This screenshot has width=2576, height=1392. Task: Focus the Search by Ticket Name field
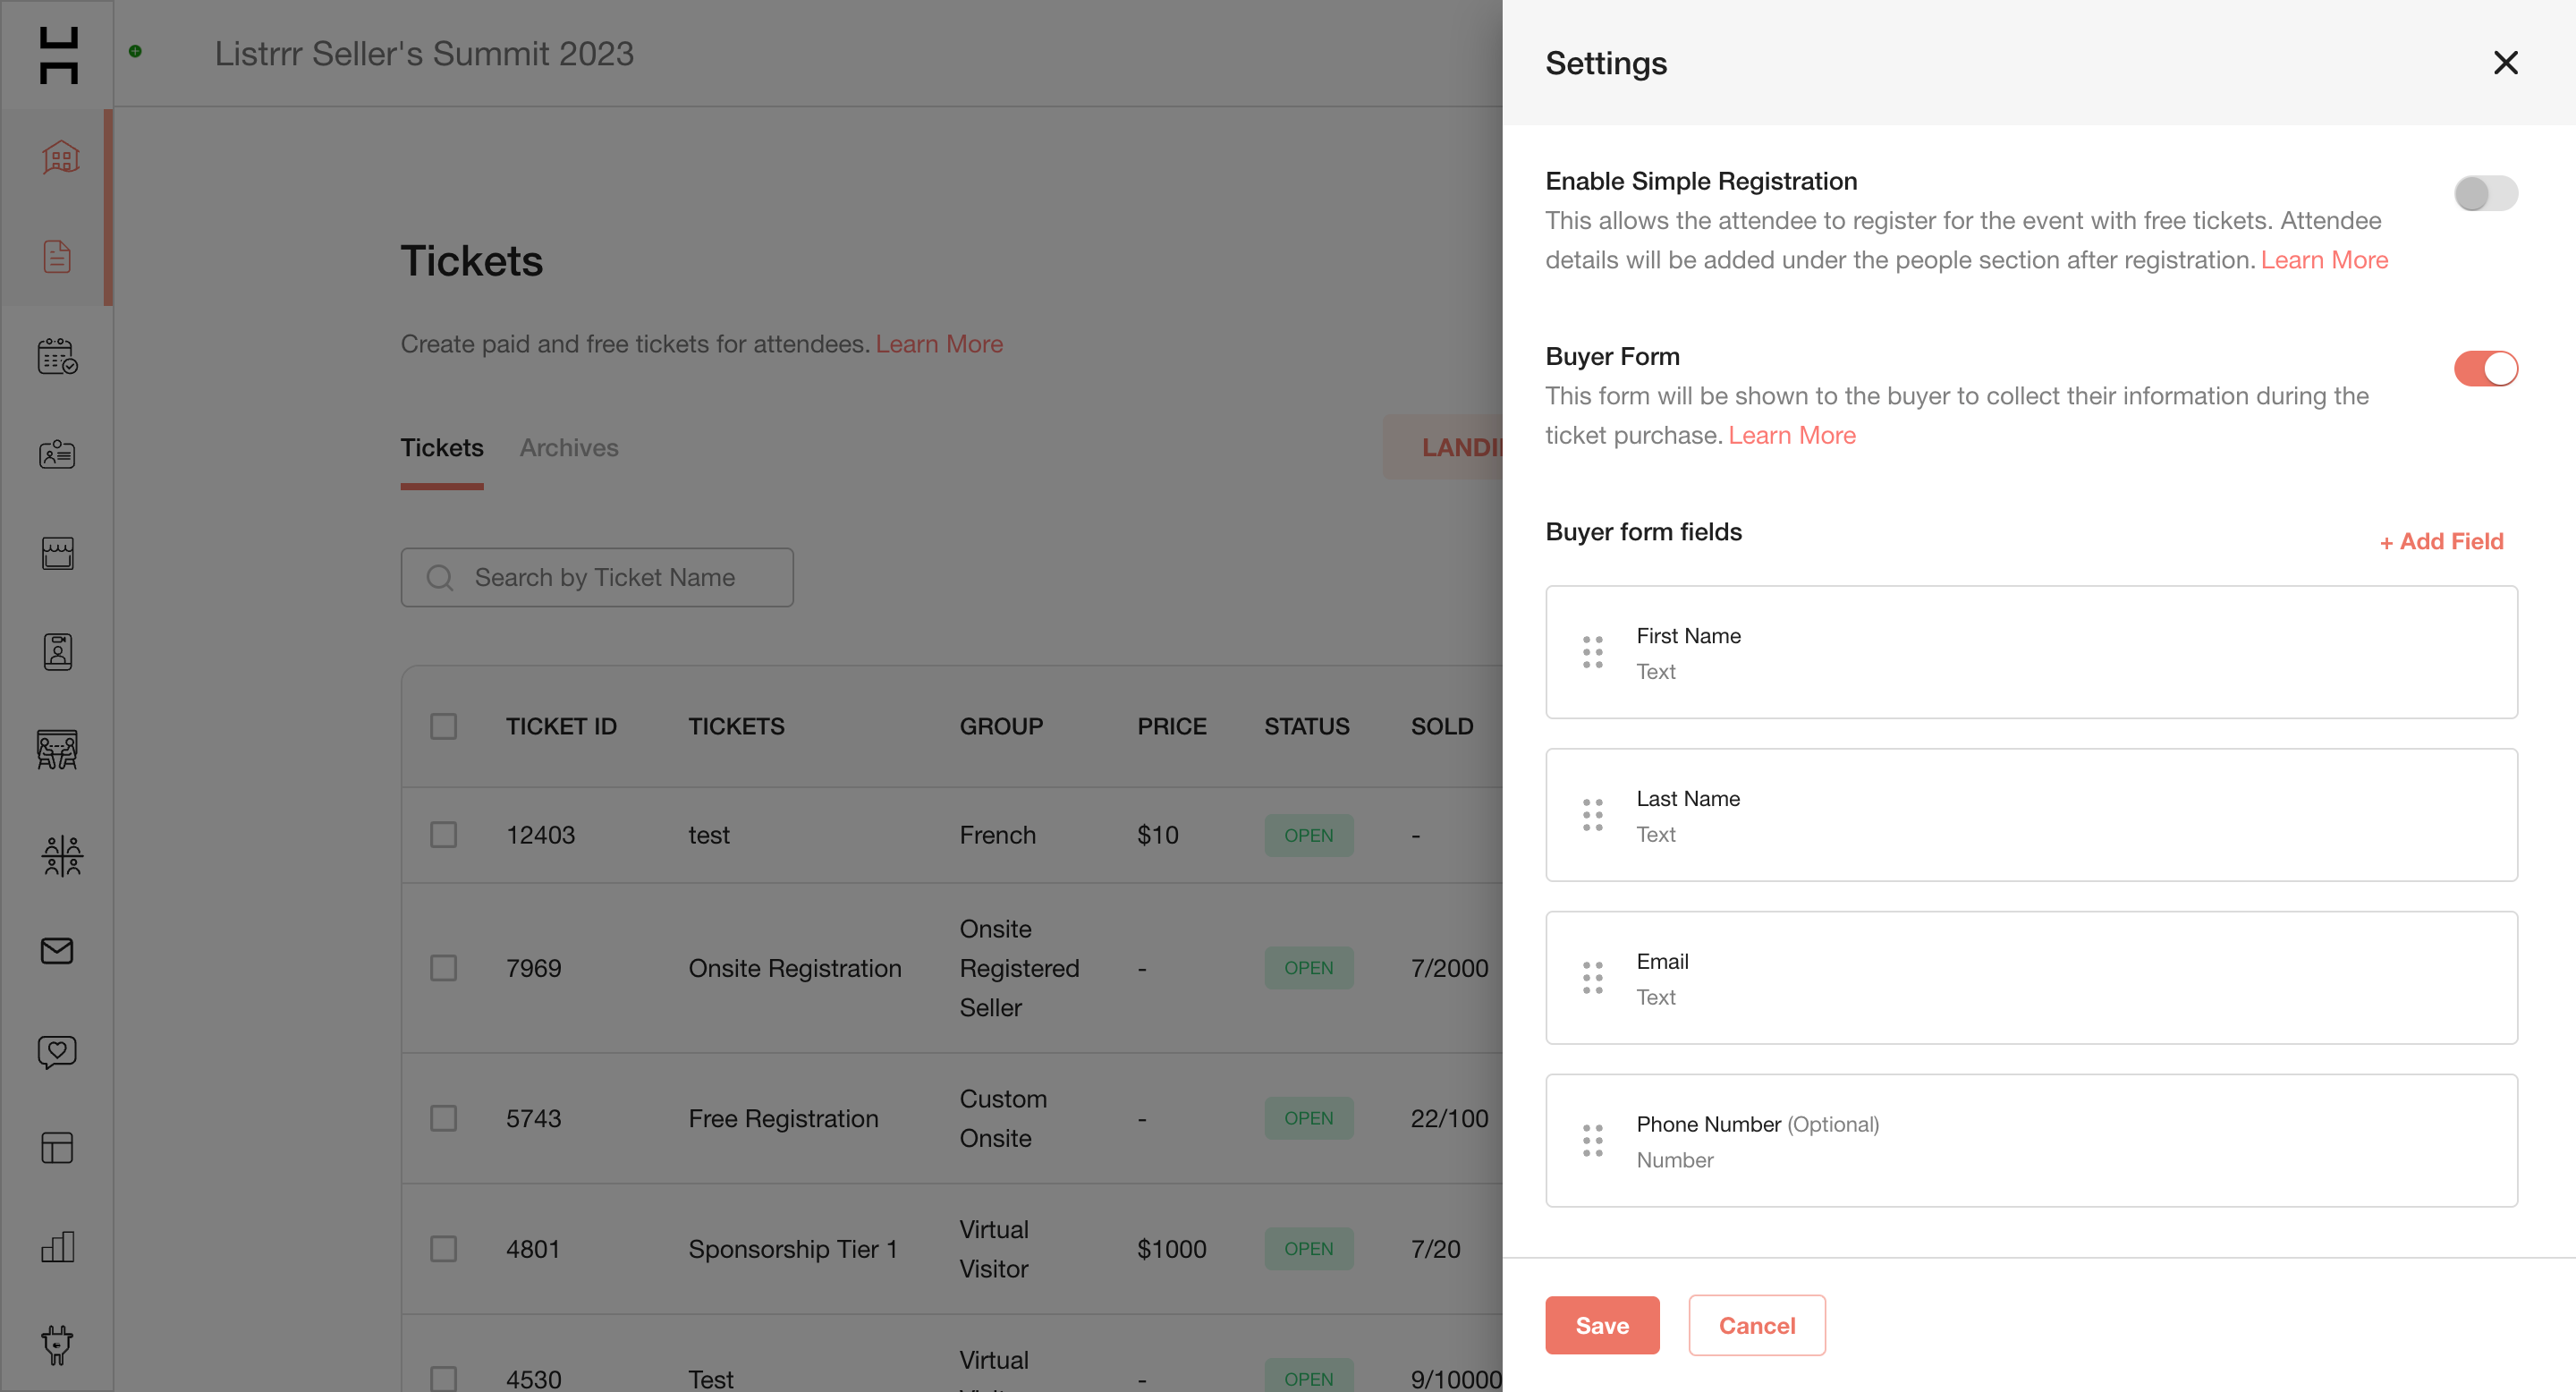(597, 577)
